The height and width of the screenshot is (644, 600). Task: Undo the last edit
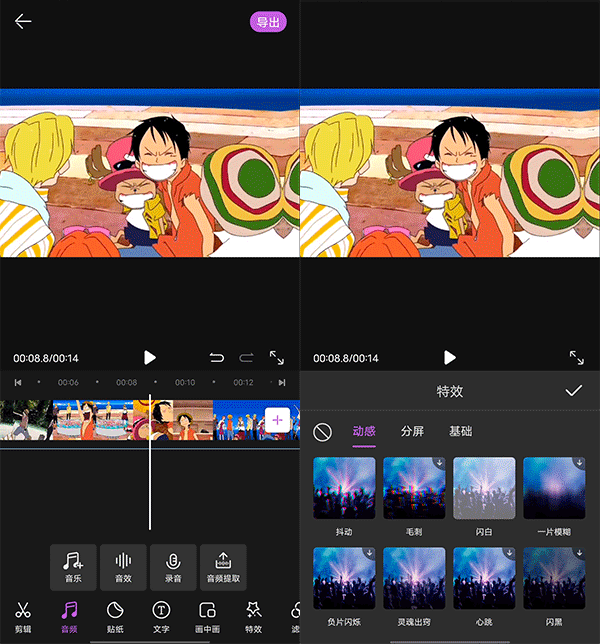coord(217,357)
